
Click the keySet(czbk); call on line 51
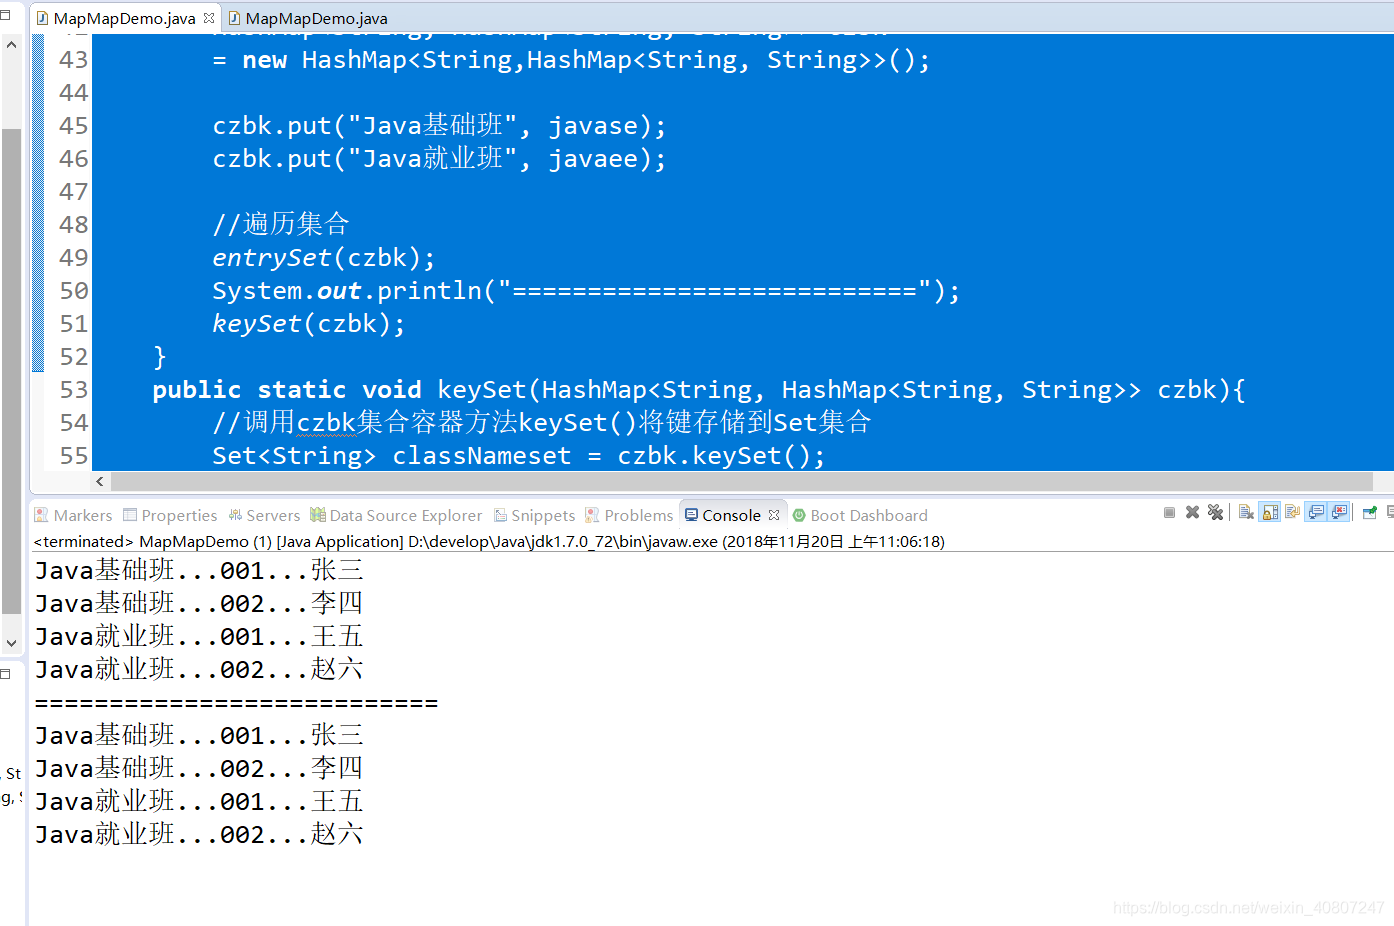click(x=309, y=324)
